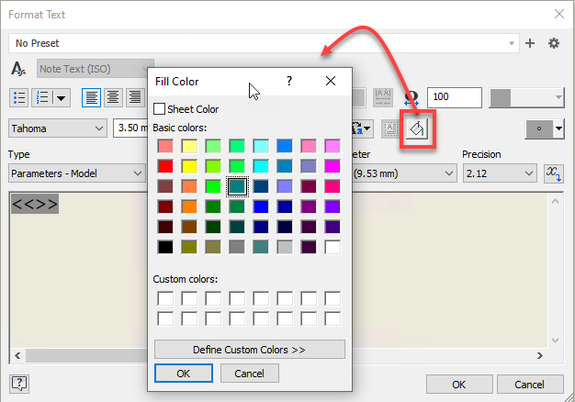Click the help icon at bottom left
Viewport: 575px width, 402px height.
[19, 384]
